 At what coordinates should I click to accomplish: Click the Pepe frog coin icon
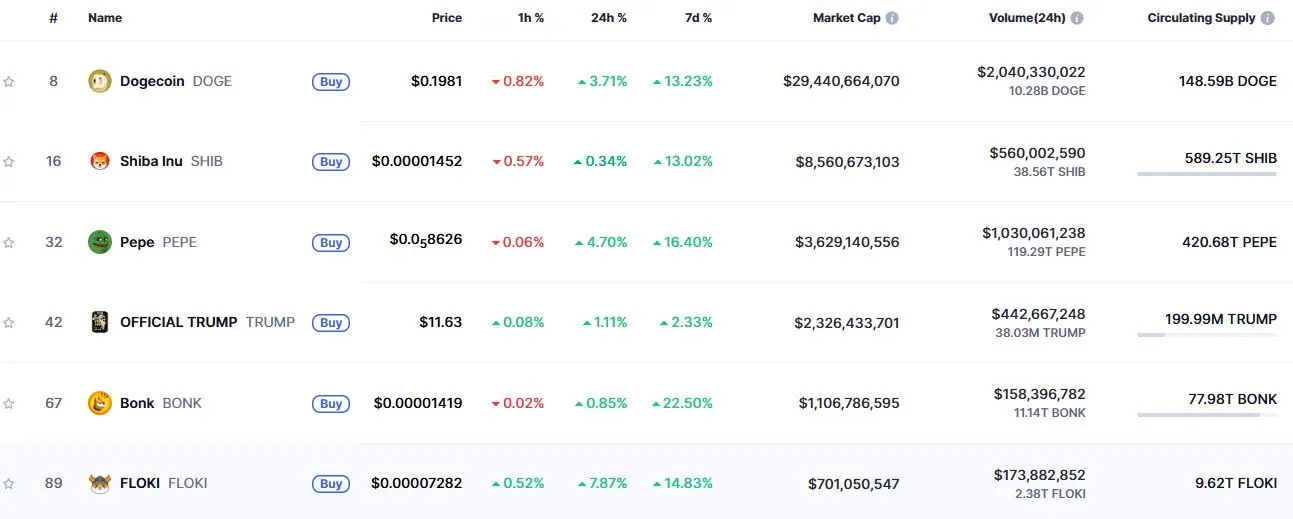[x=99, y=242]
